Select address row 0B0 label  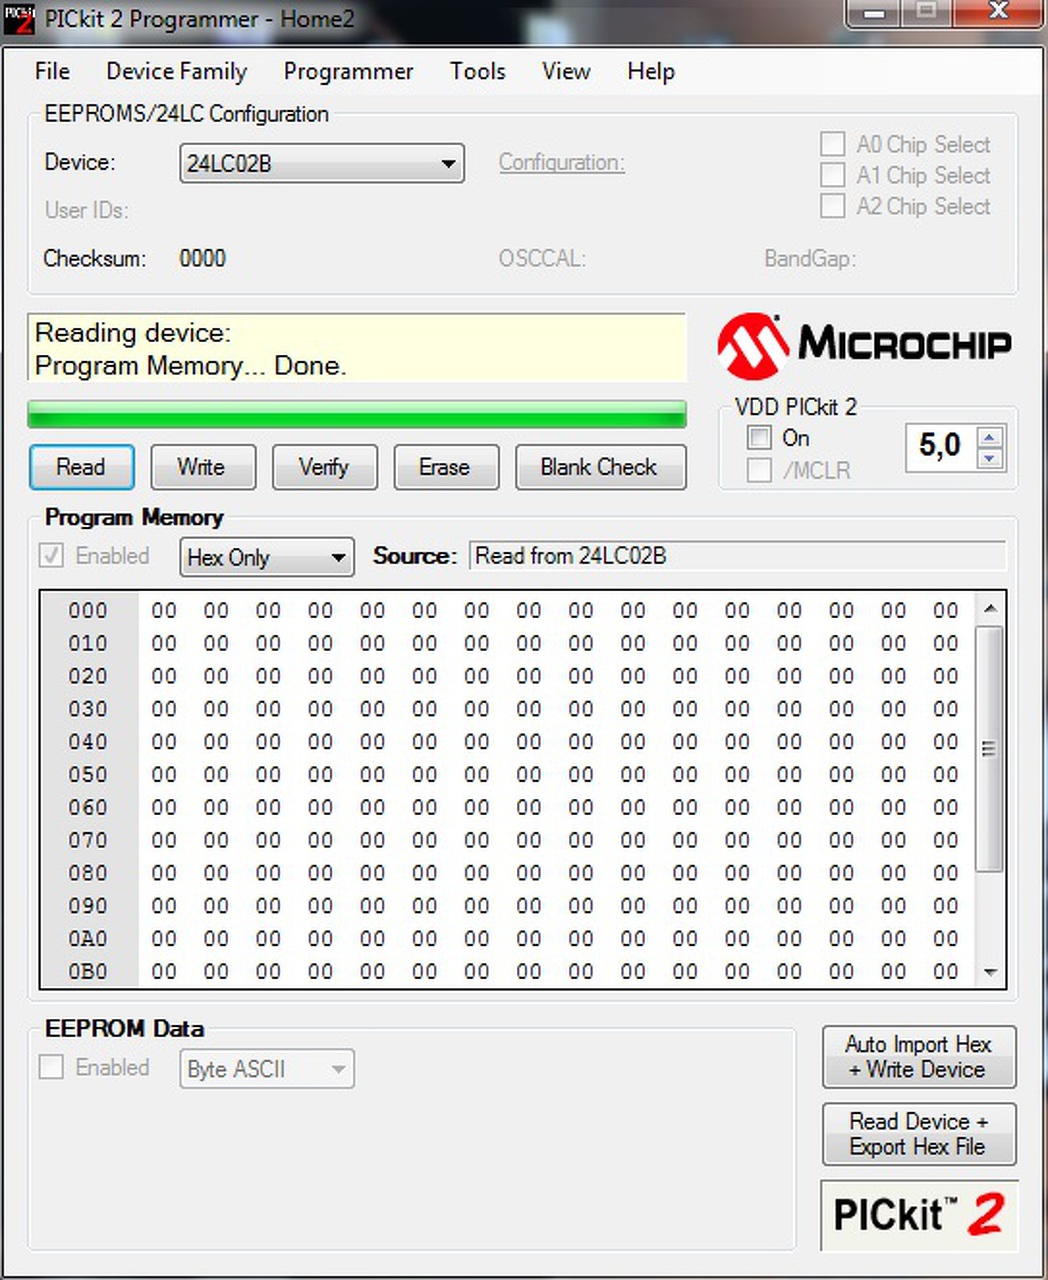click(x=88, y=971)
